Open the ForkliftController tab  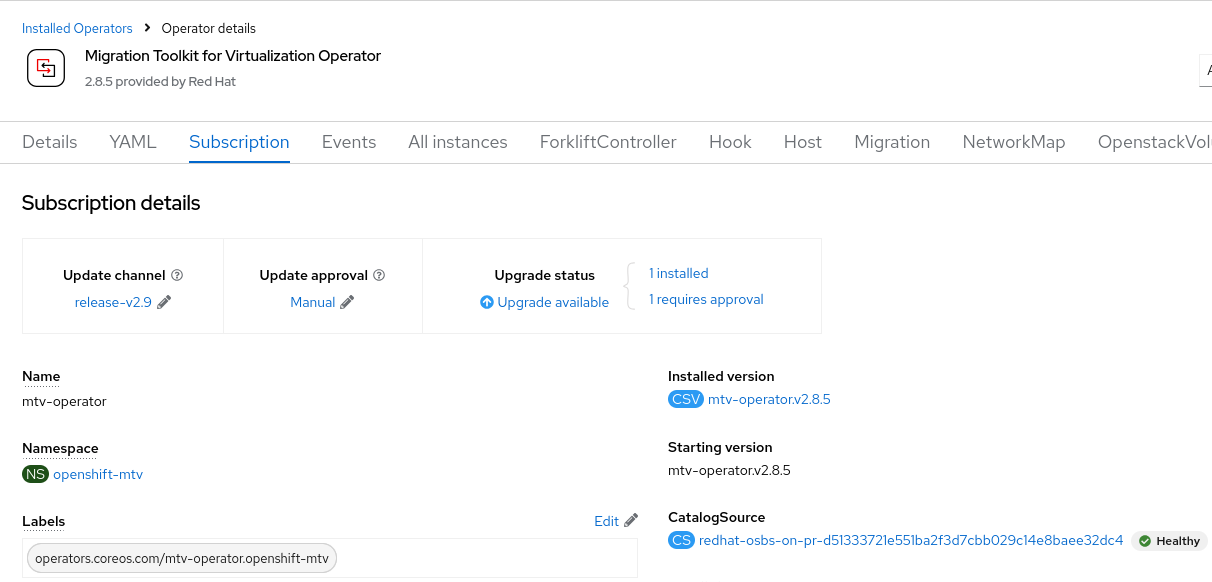coord(608,142)
